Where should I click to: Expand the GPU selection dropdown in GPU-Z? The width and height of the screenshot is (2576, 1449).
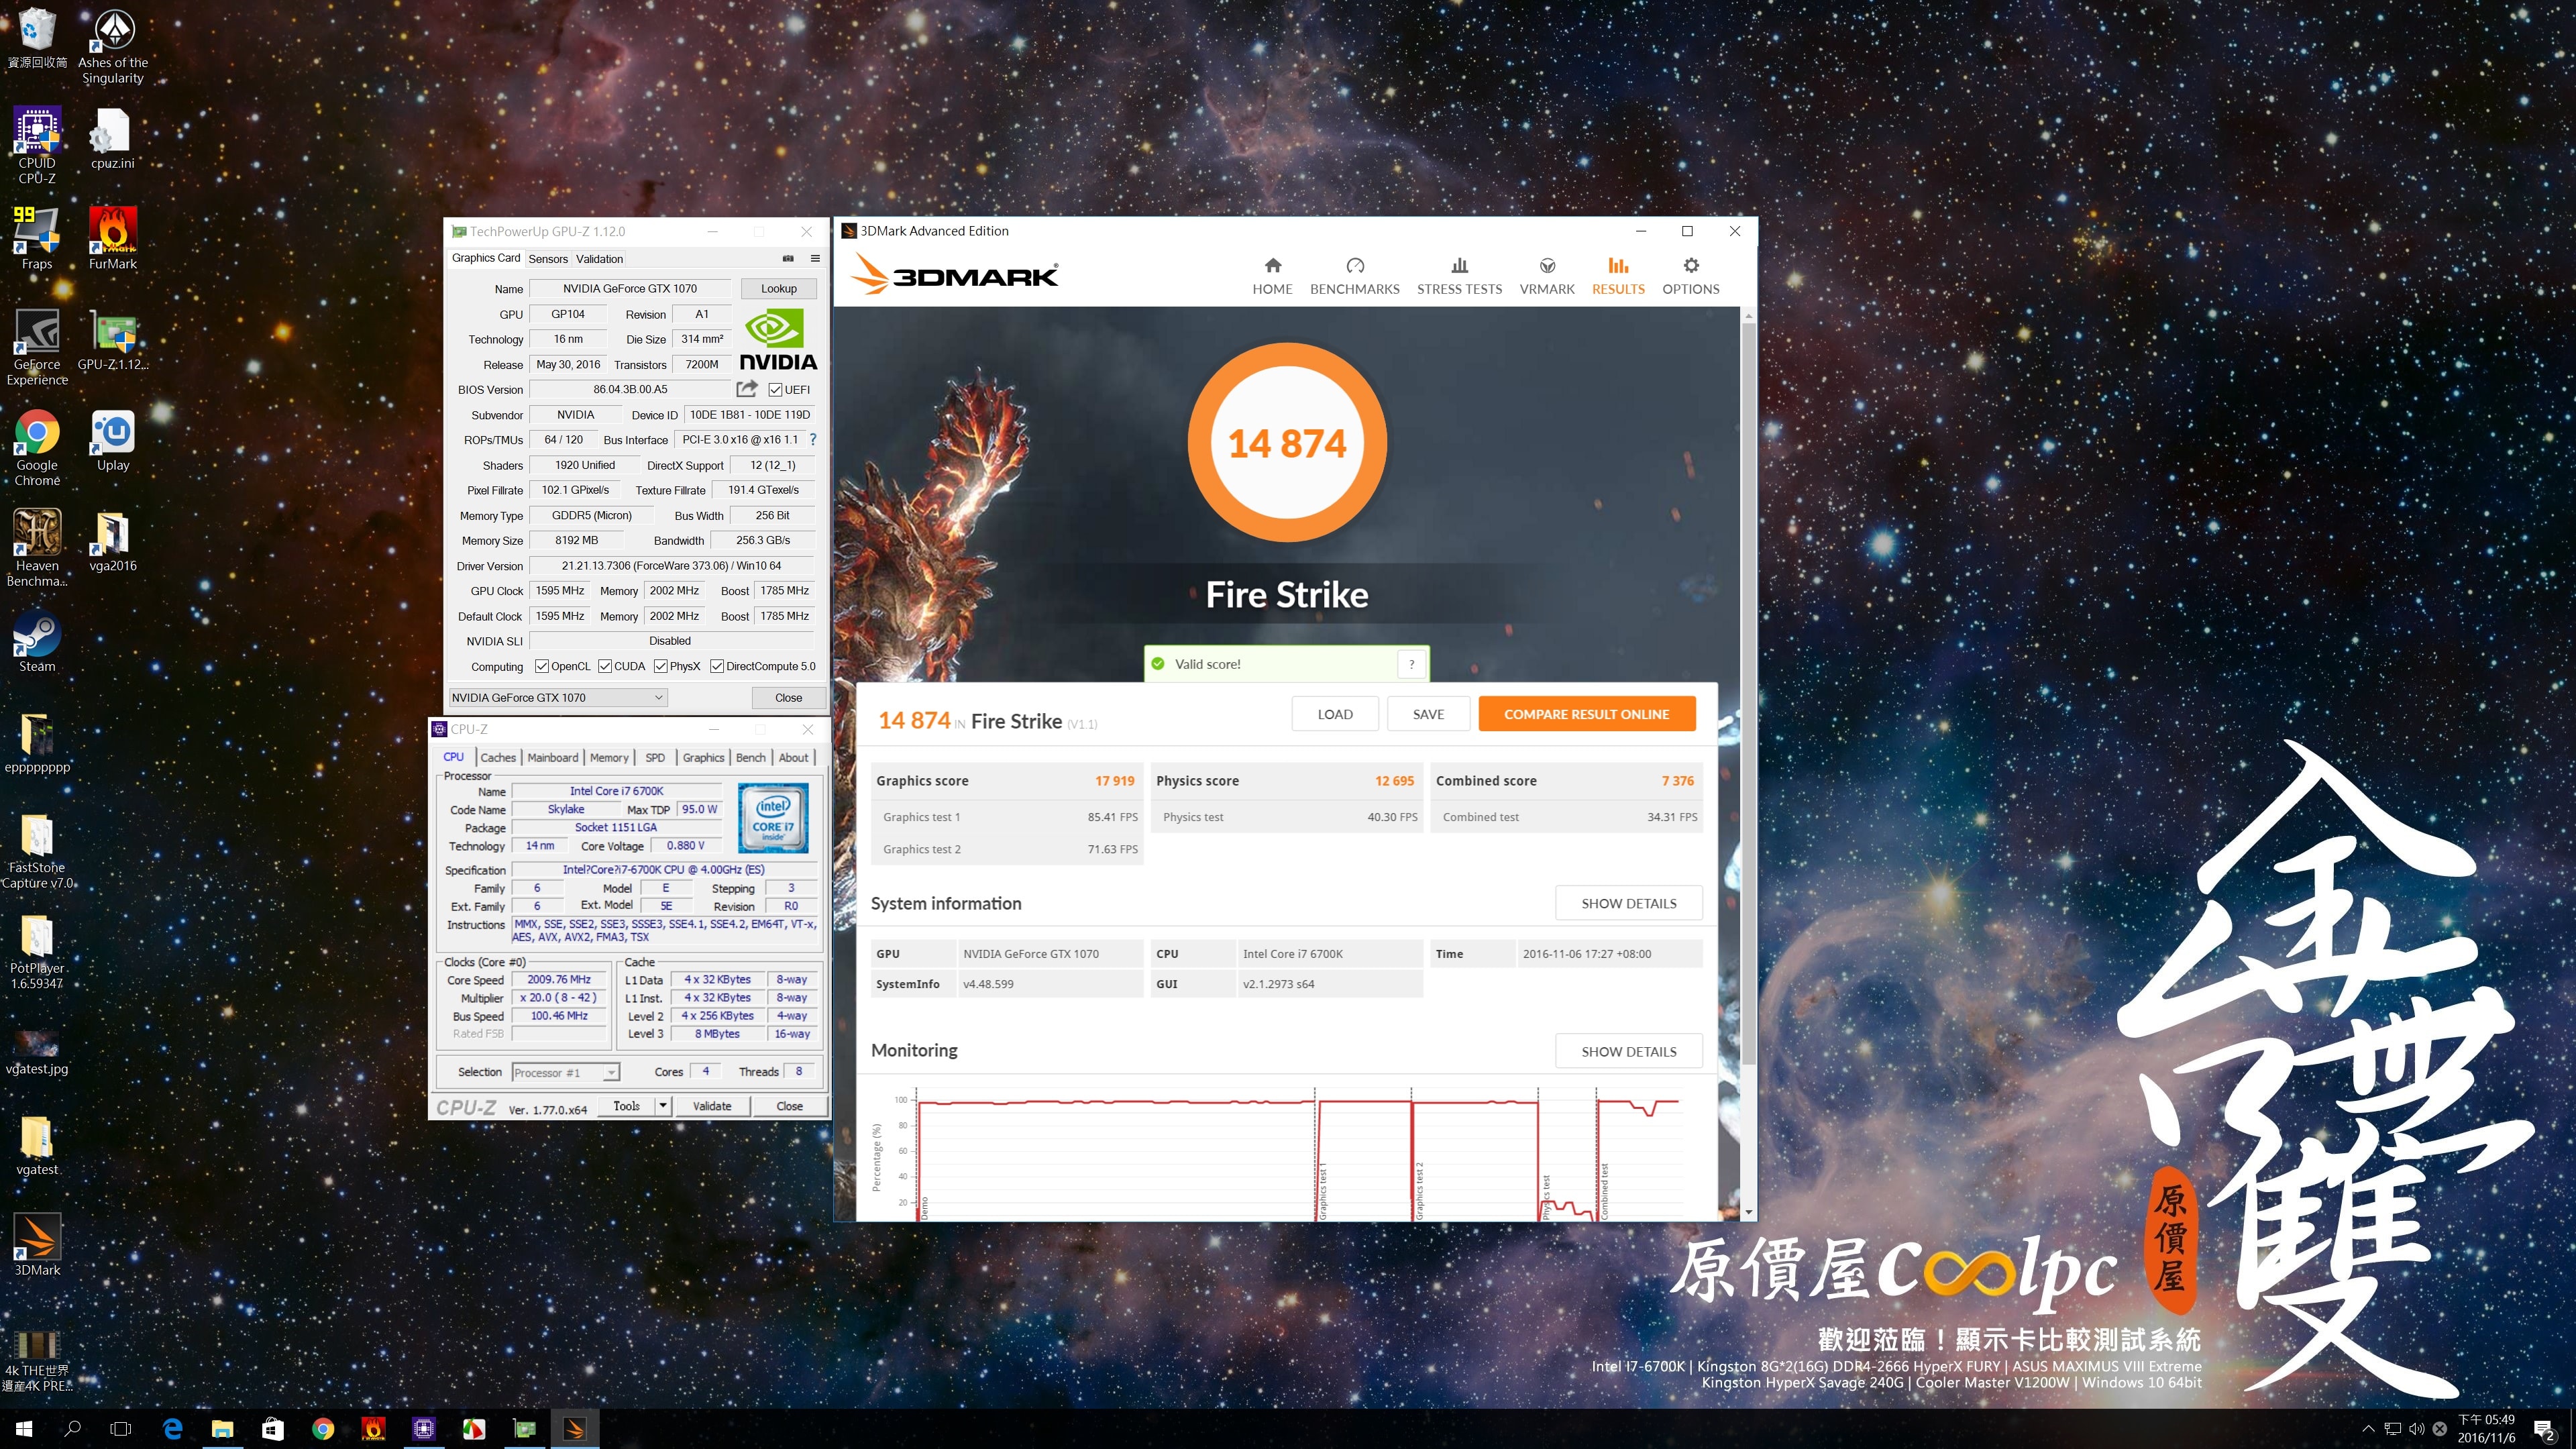[558, 697]
